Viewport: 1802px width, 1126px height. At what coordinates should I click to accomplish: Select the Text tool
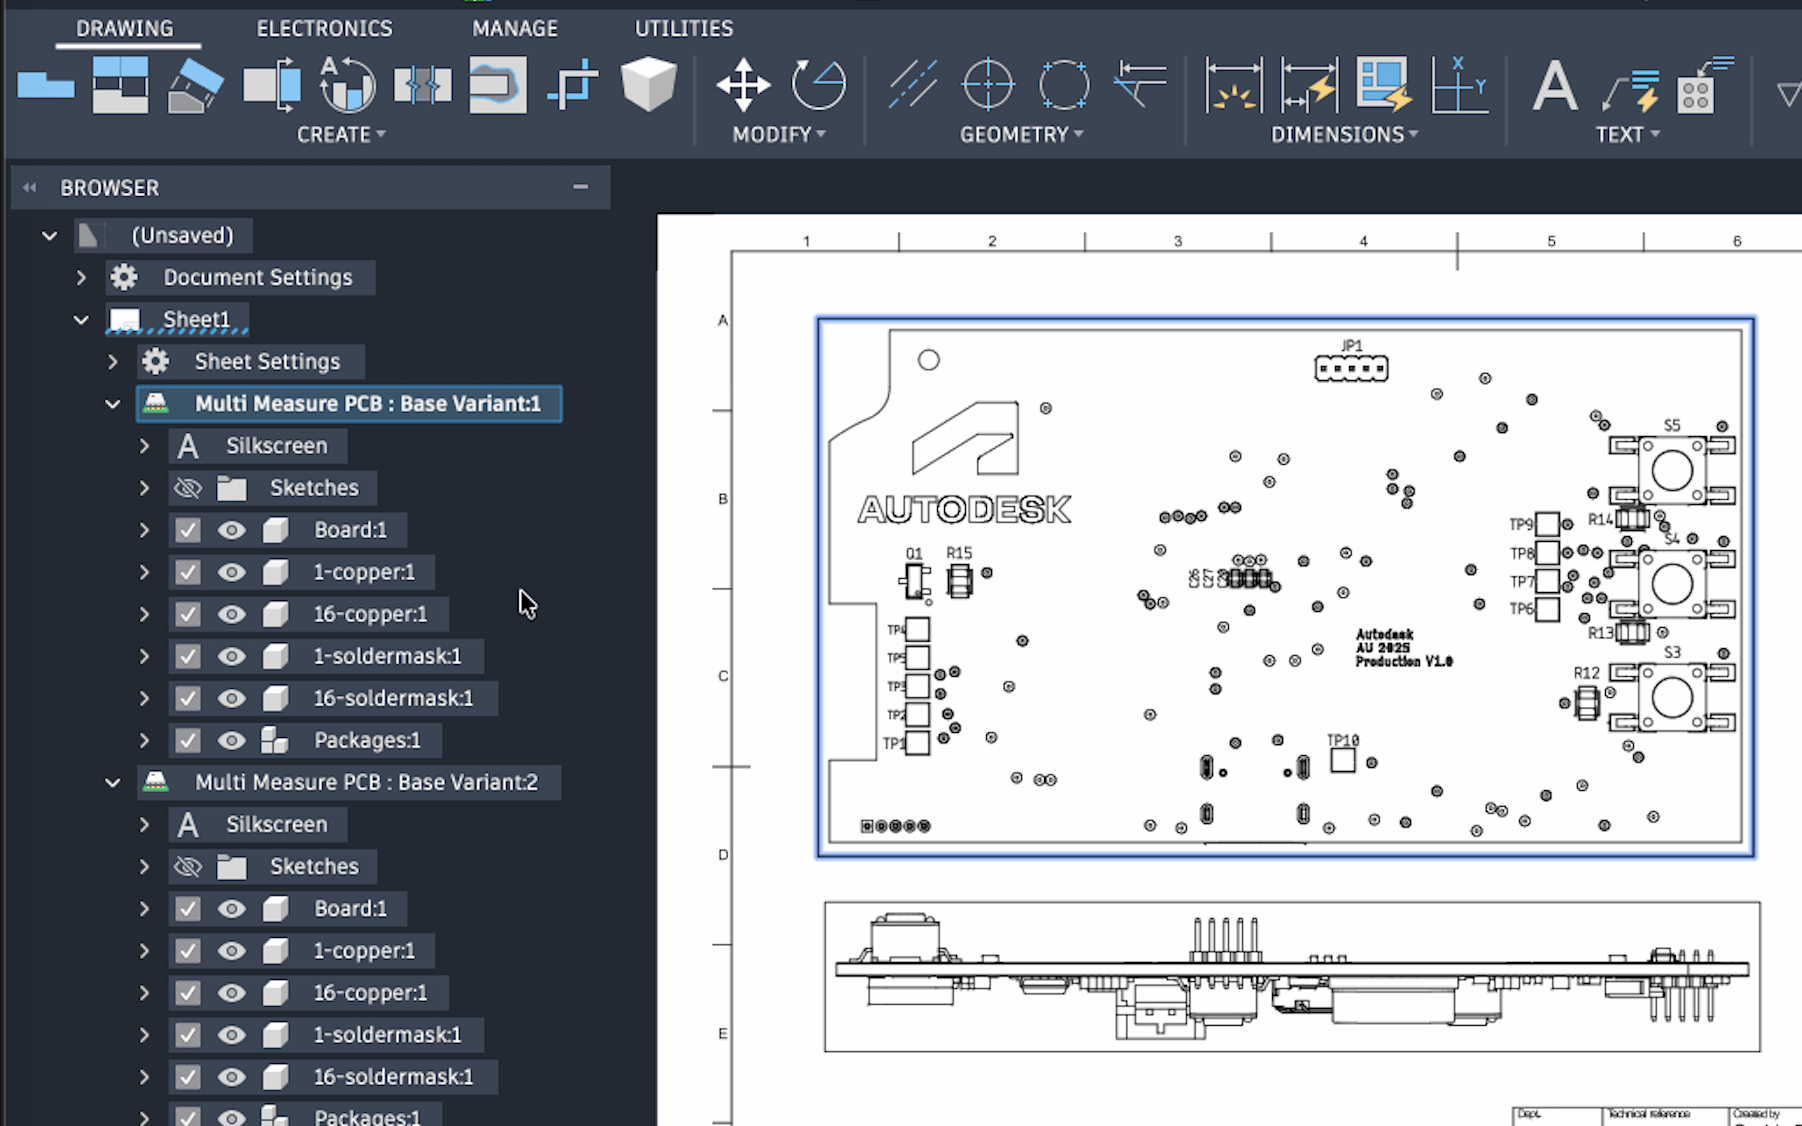(x=1555, y=85)
